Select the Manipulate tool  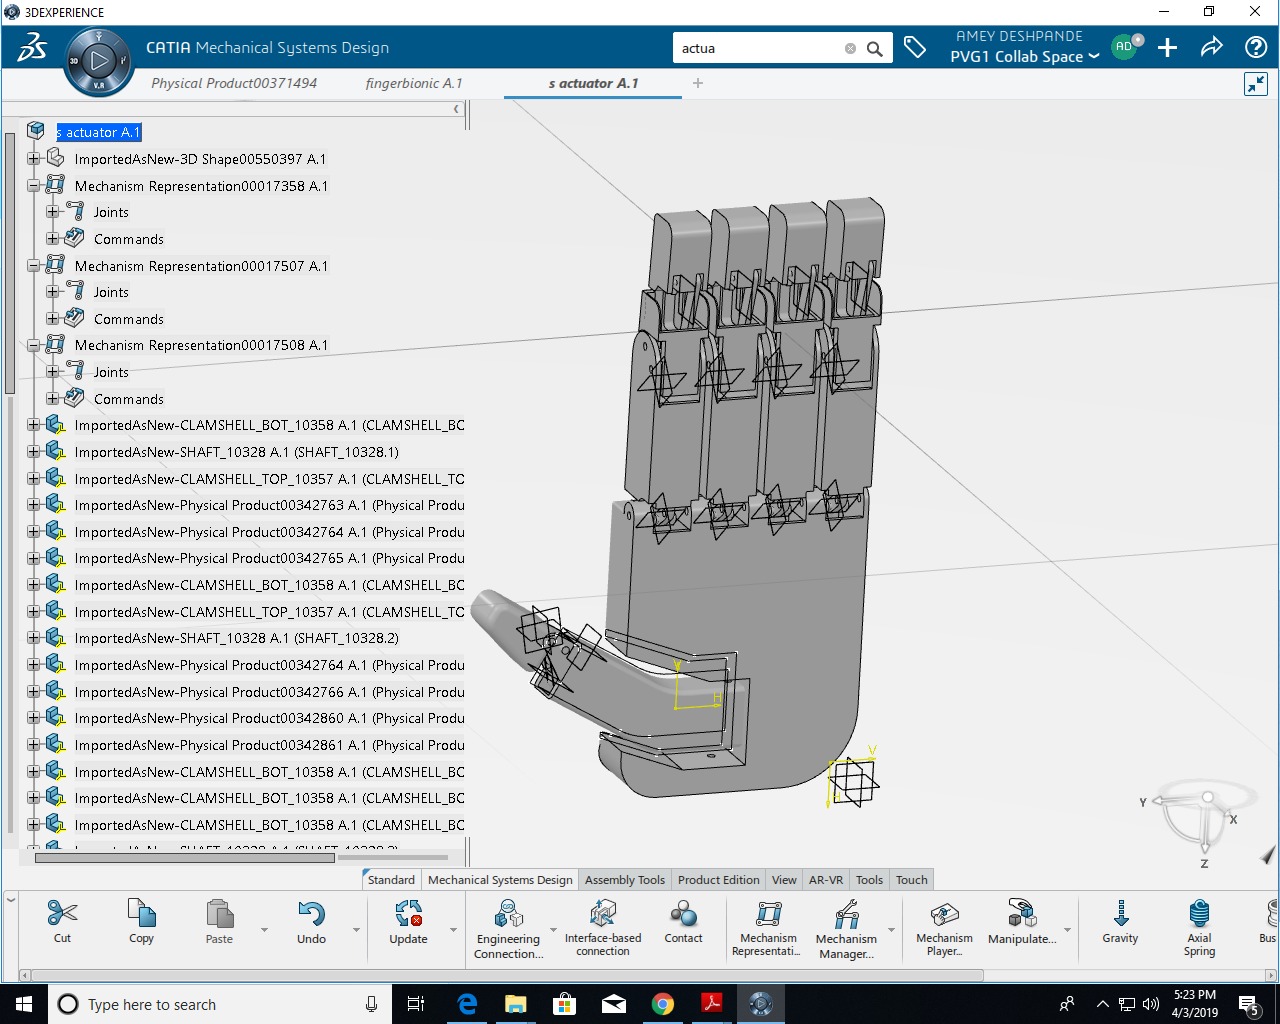coord(1021,913)
